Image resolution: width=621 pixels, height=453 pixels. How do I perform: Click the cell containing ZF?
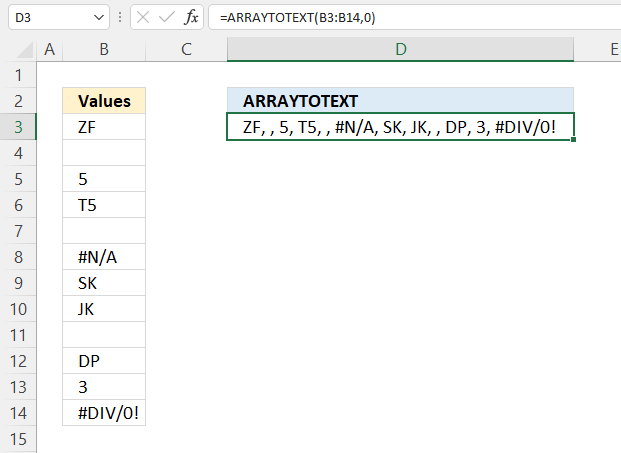(104, 127)
